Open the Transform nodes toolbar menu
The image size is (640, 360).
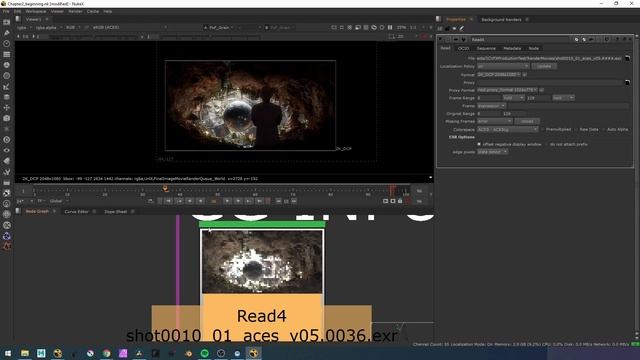point(7,108)
